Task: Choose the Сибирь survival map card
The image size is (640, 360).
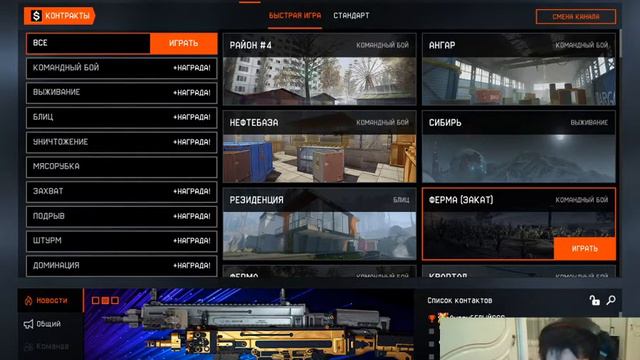Action: click(x=519, y=147)
